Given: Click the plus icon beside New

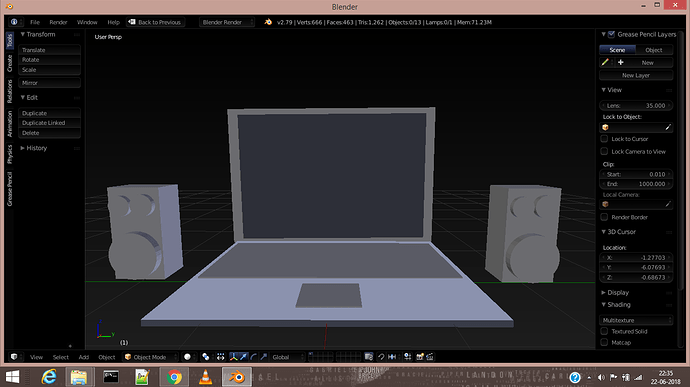Looking at the screenshot, I should click(x=620, y=63).
